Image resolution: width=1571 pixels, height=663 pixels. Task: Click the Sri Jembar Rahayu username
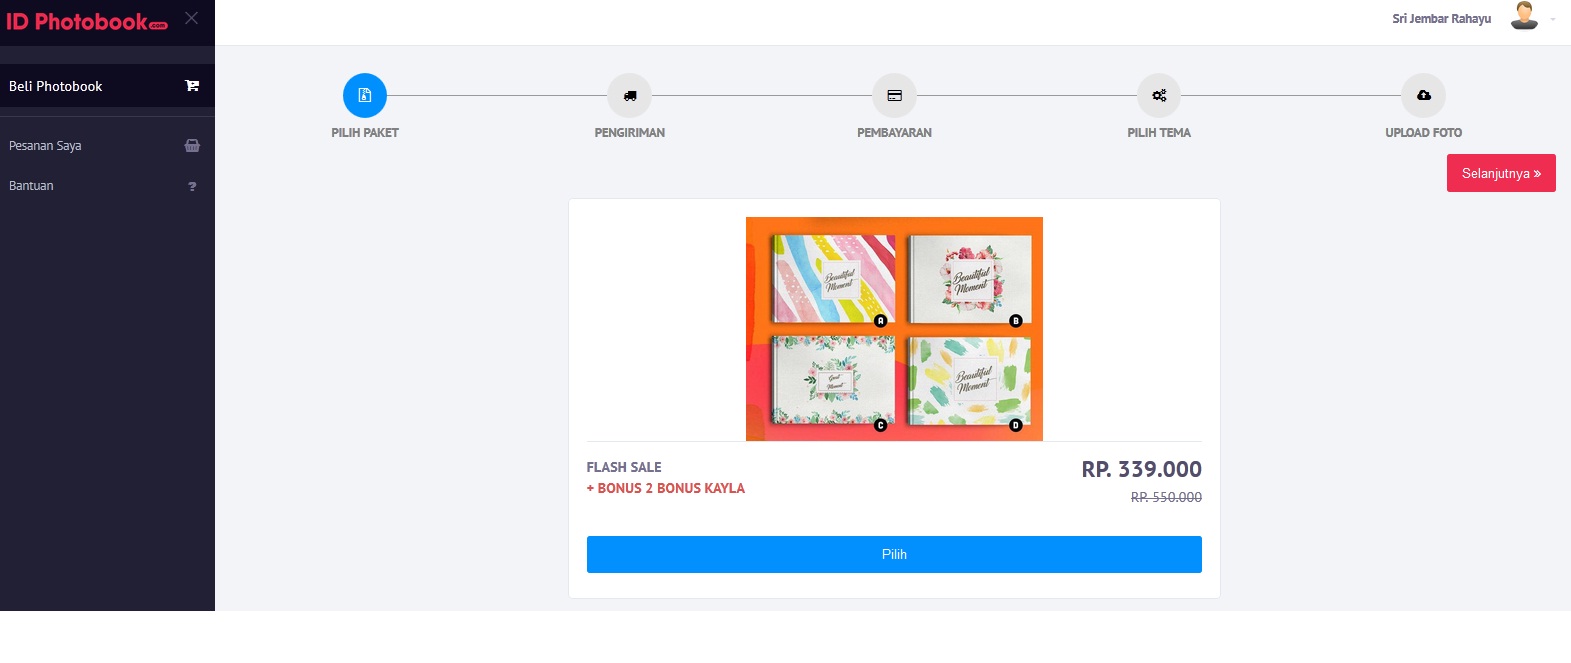[x=1441, y=19]
